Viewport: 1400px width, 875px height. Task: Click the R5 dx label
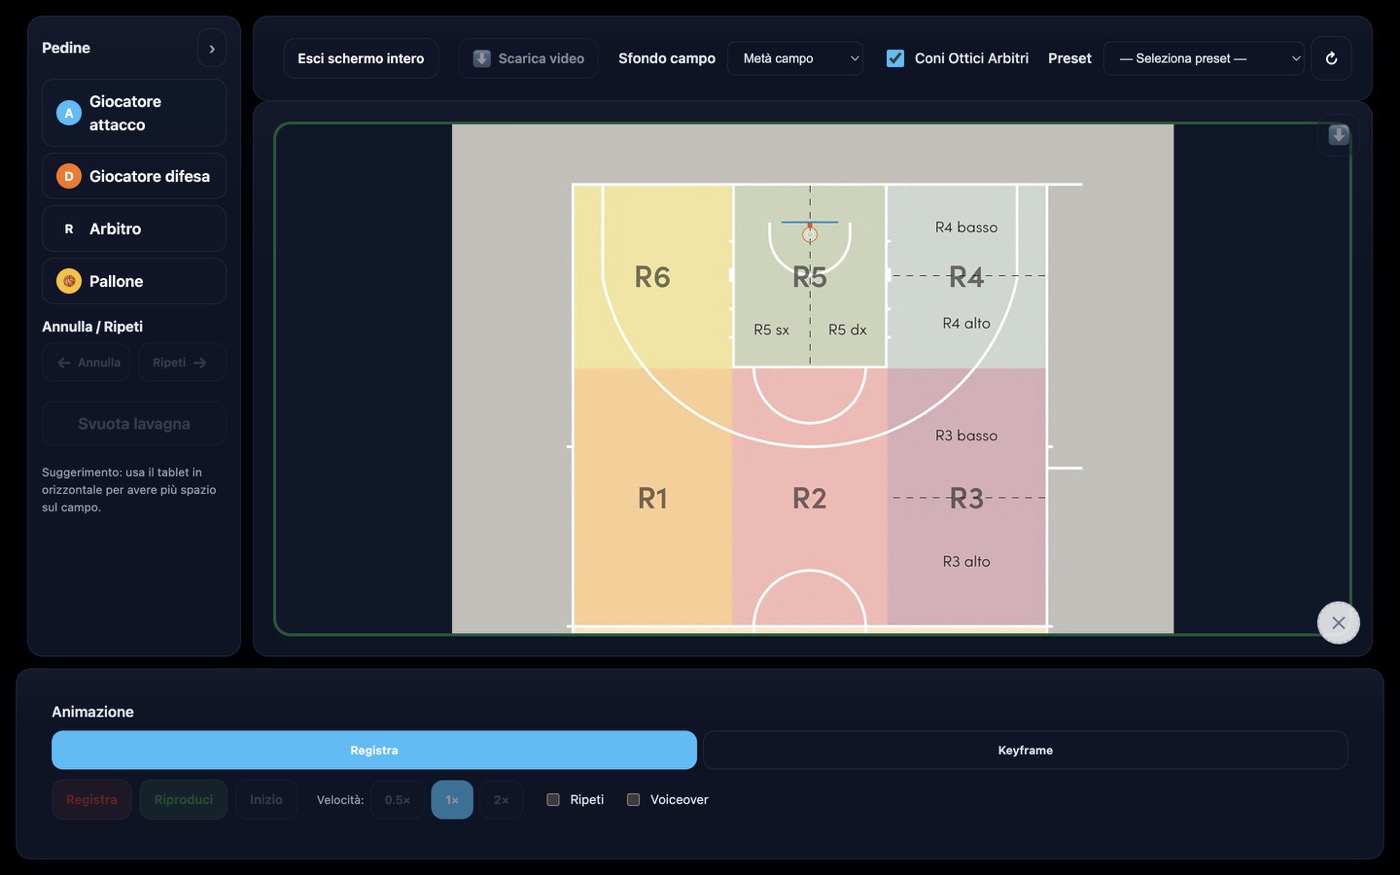(x=847, y=330)
